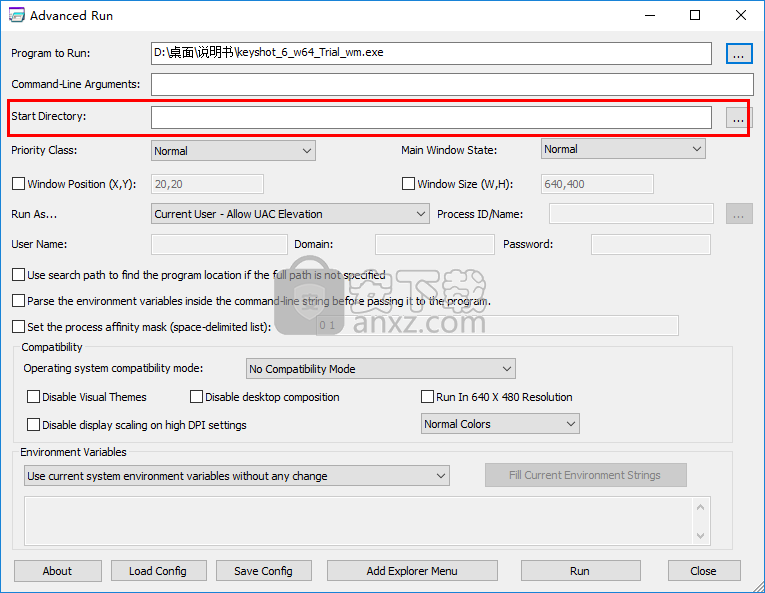Toggle Disable Visual Themes checkbox
The width and height of the screenshot is (765, 593).
tap(34, 397)
